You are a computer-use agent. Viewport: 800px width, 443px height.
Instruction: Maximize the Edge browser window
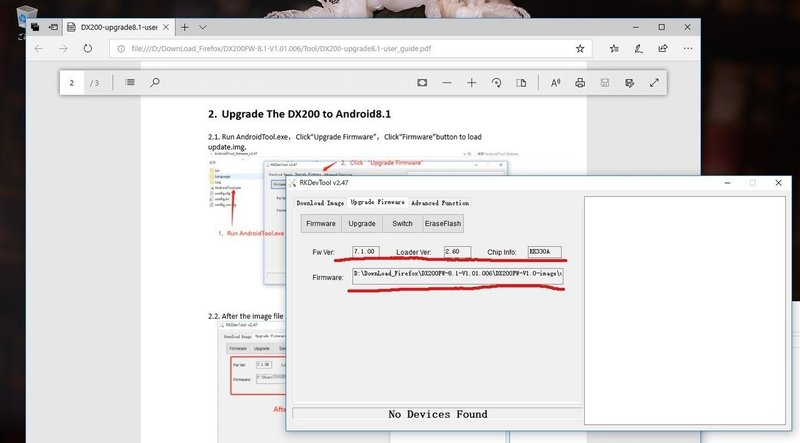662,27
